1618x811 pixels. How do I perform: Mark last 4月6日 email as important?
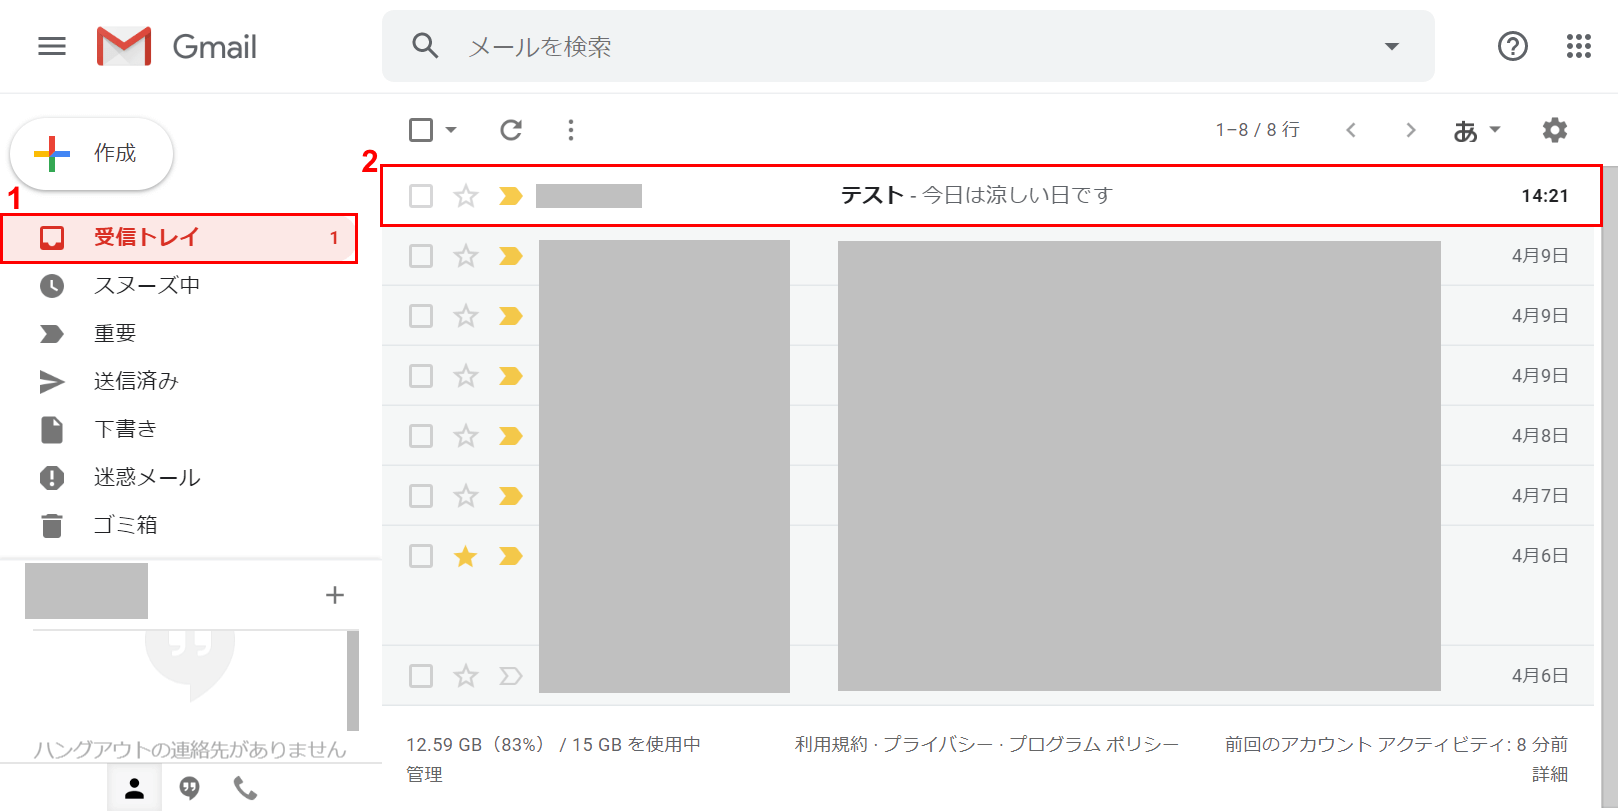point(511,676)
